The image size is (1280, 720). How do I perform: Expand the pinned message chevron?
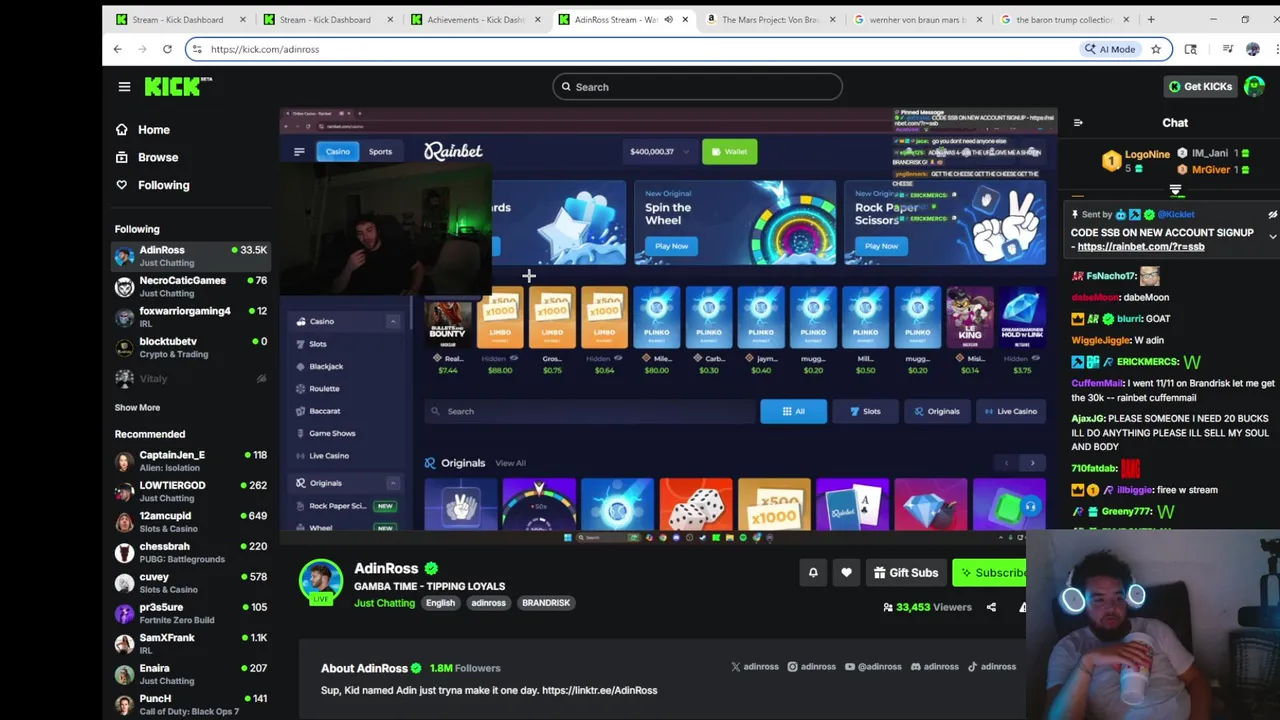(1272, 237)
